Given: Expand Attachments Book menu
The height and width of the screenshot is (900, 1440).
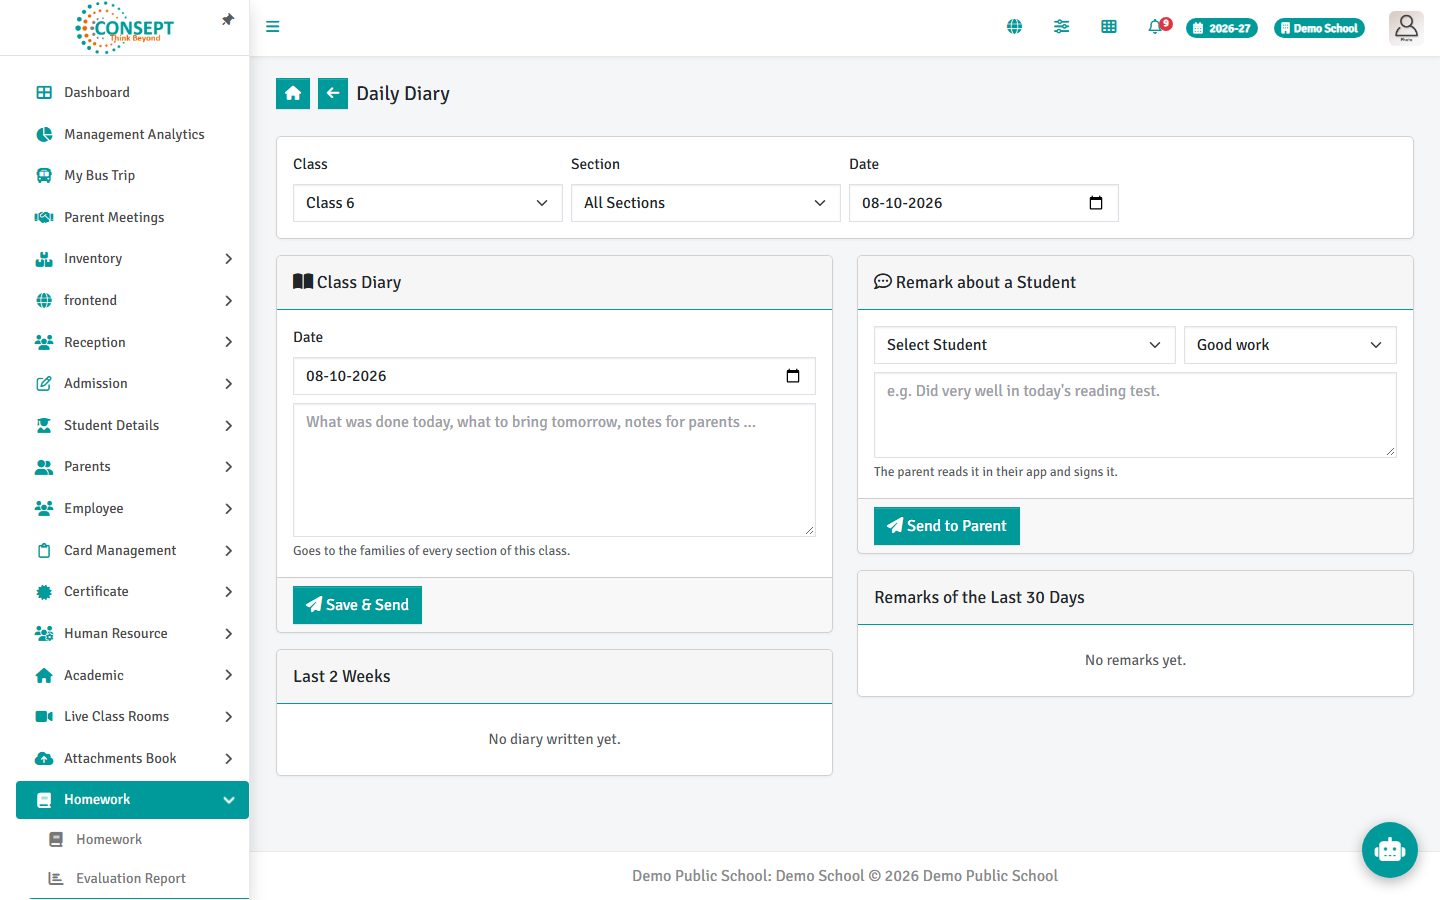Looking at the screenshot, I should point(132,758).
